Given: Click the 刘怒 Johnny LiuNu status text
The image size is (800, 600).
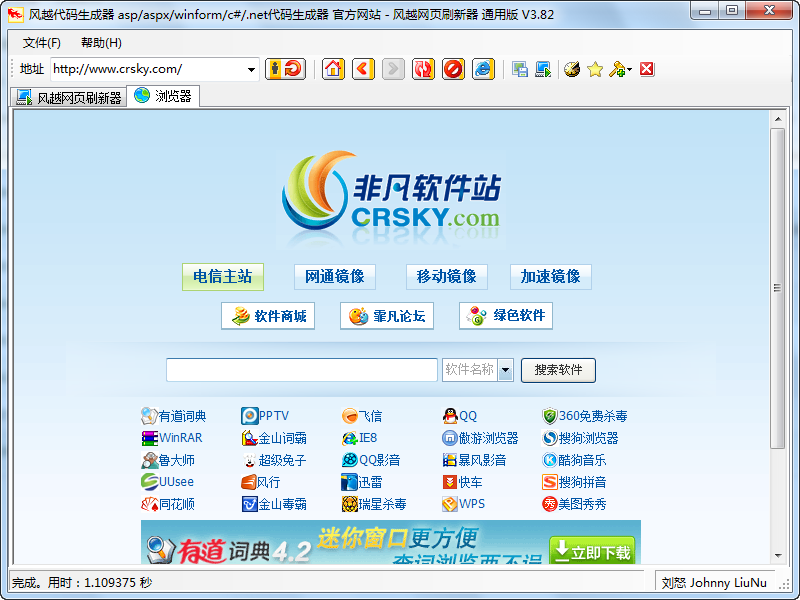Looking at the screenshot, I should pyautogui.click(x=714, y=583).
